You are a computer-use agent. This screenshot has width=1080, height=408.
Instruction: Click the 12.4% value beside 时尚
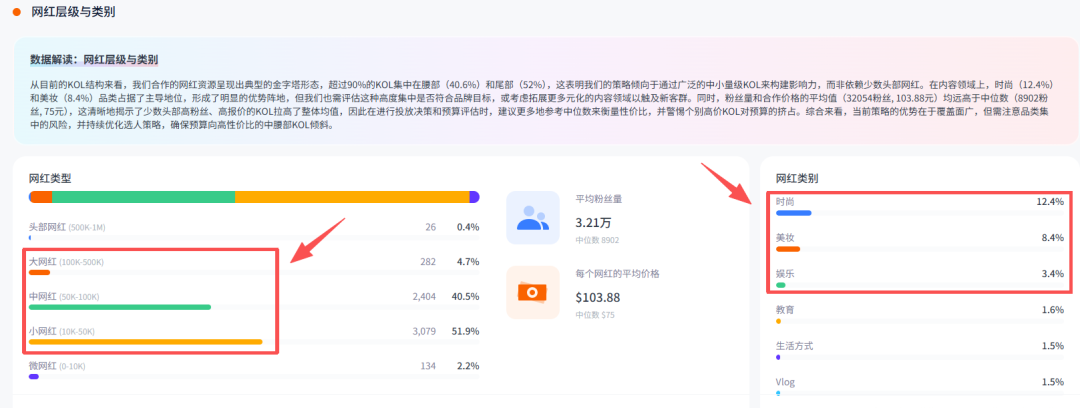coord(1050,201)
